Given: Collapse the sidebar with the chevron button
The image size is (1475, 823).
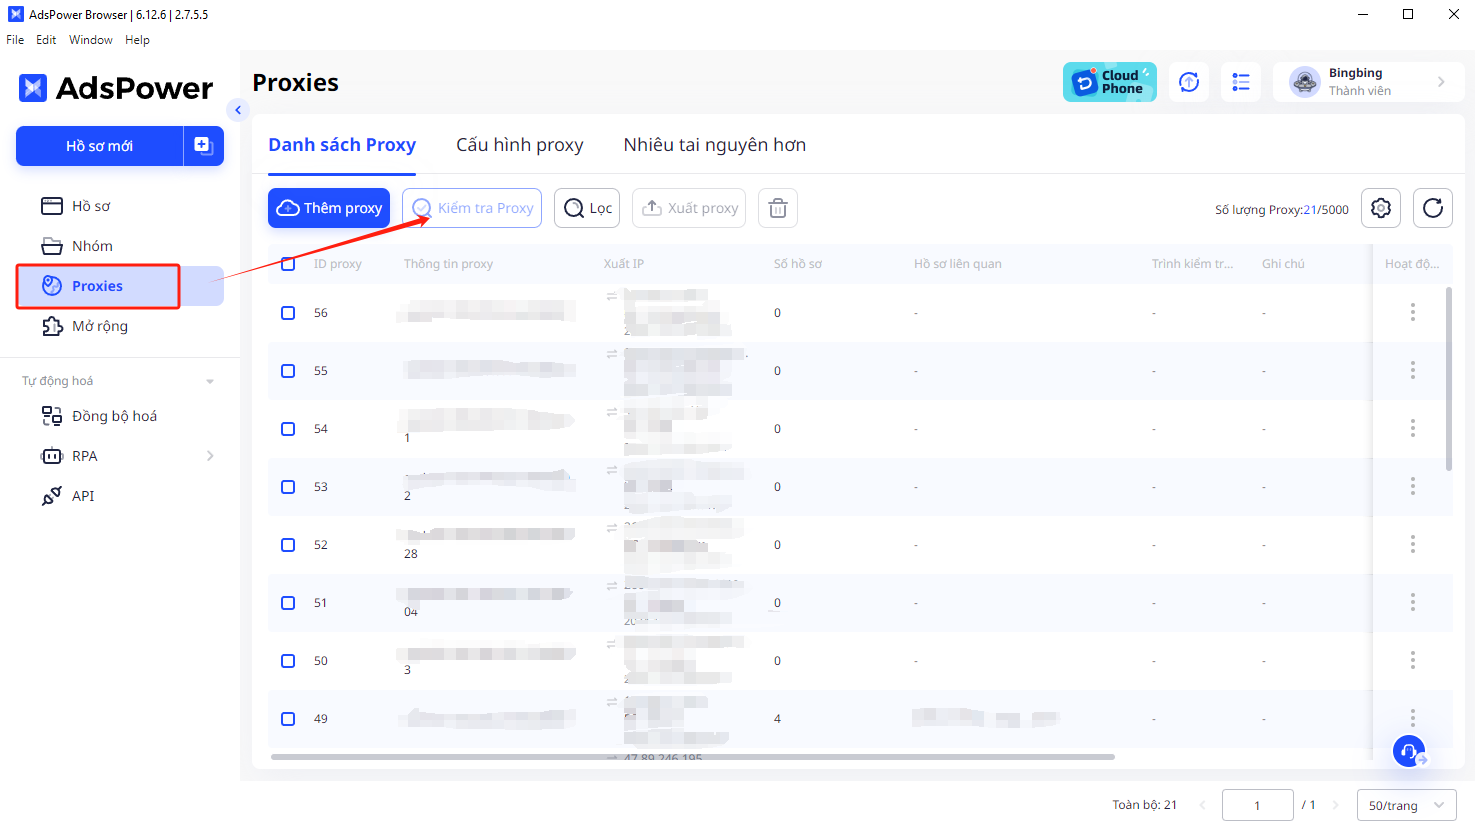Looking at the screenshot, I should [238, 110].
